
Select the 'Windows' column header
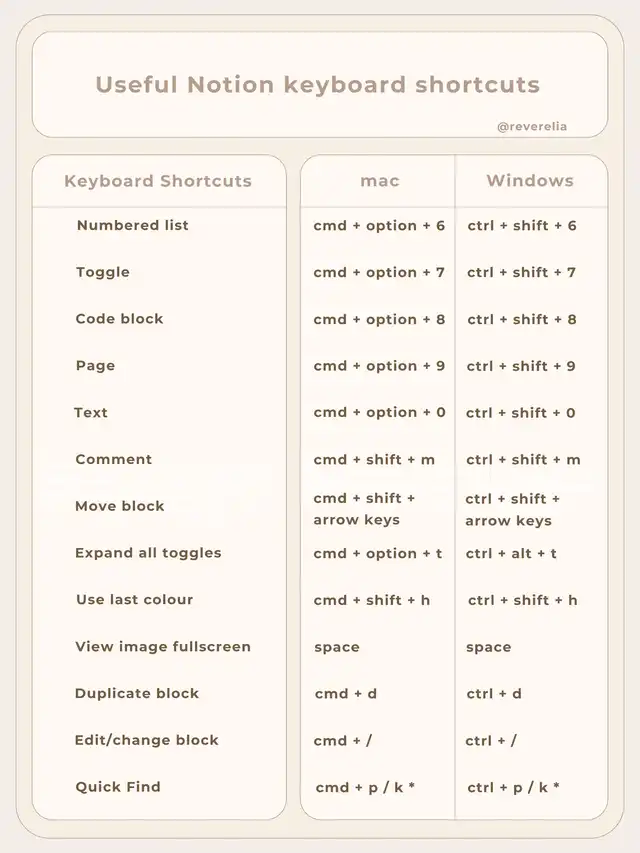(530, 181)
